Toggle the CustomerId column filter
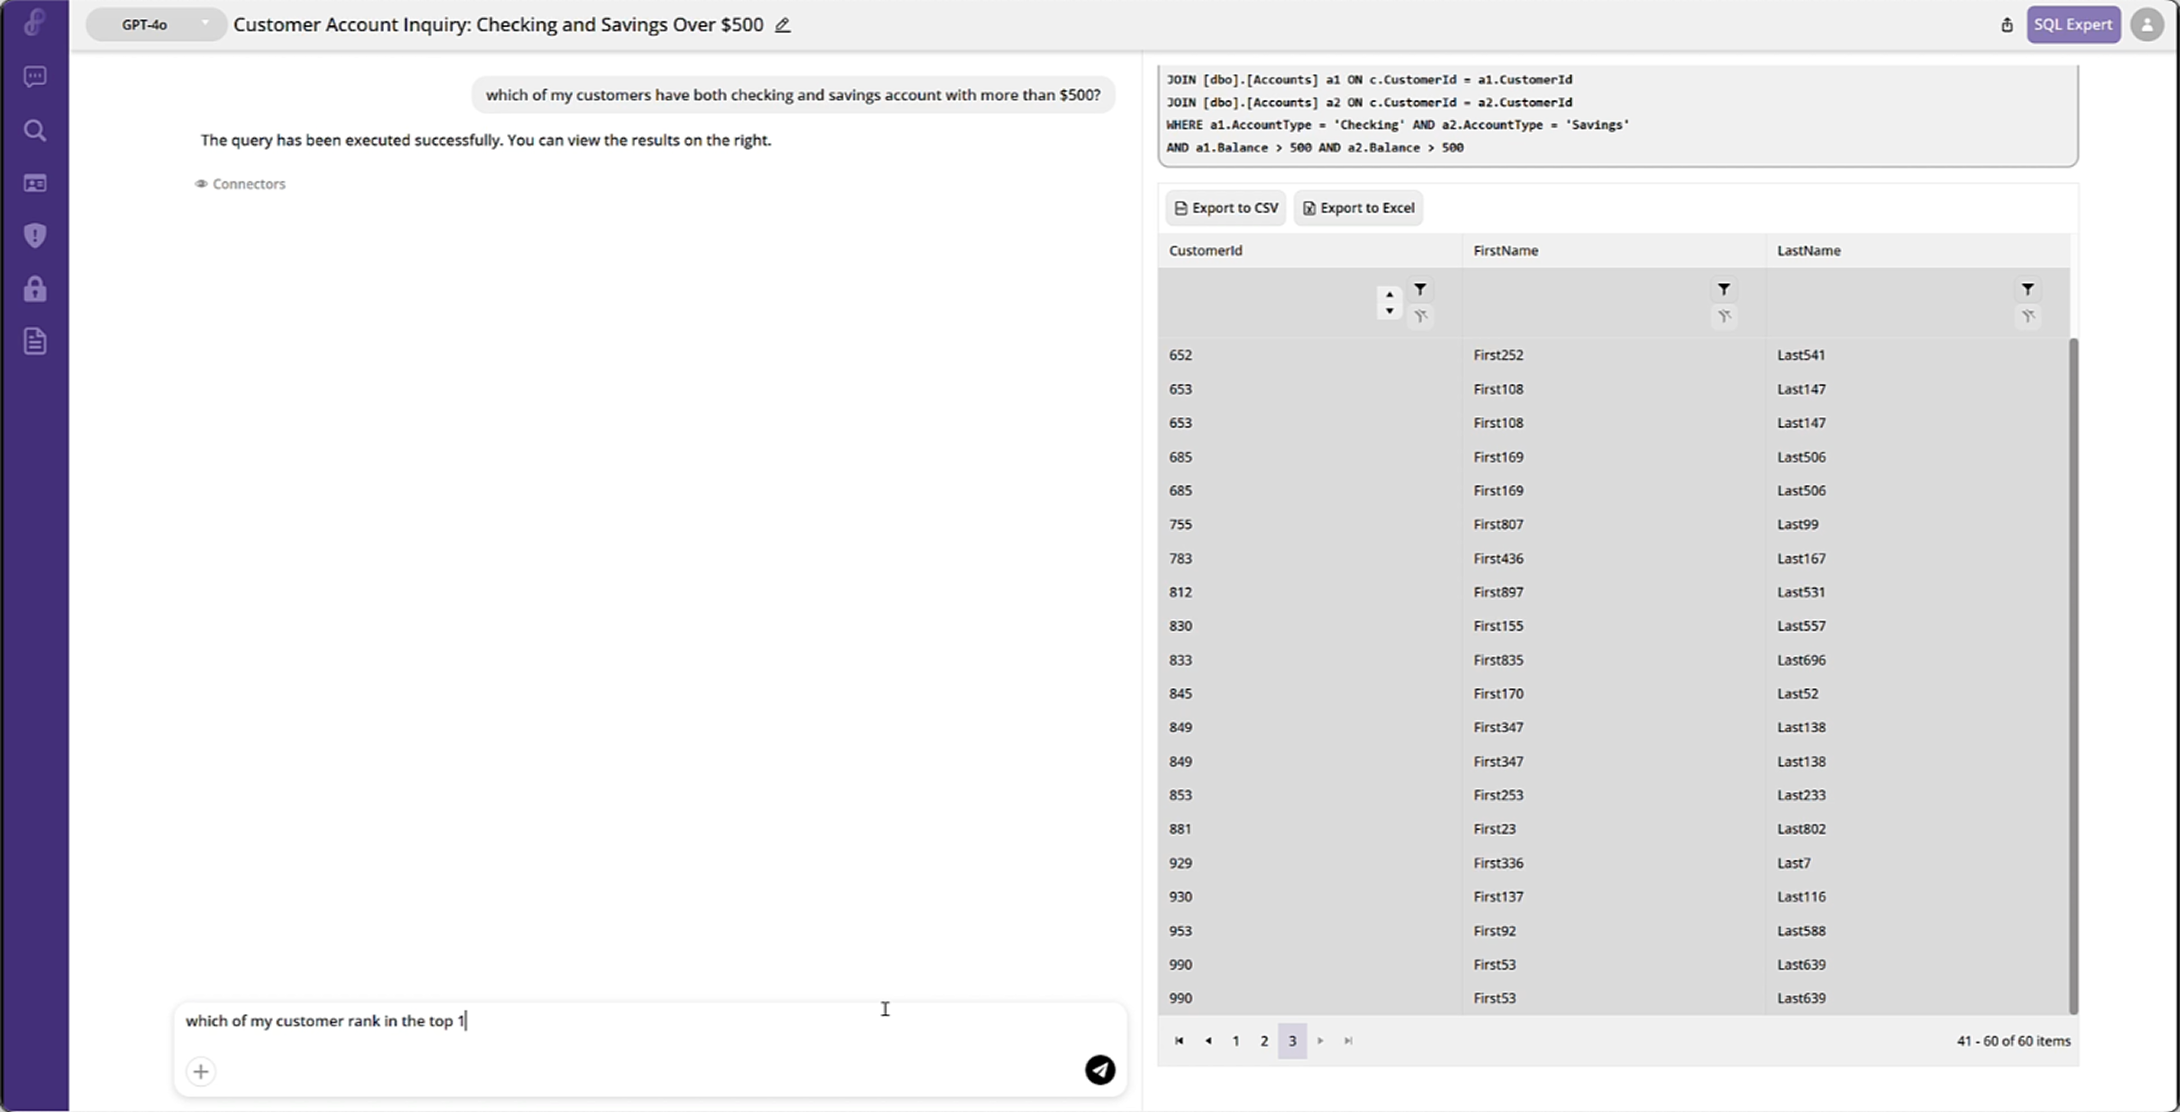Image resolution: width=2180 pixels, height=1112 pixels. [x=1420, y=290]
